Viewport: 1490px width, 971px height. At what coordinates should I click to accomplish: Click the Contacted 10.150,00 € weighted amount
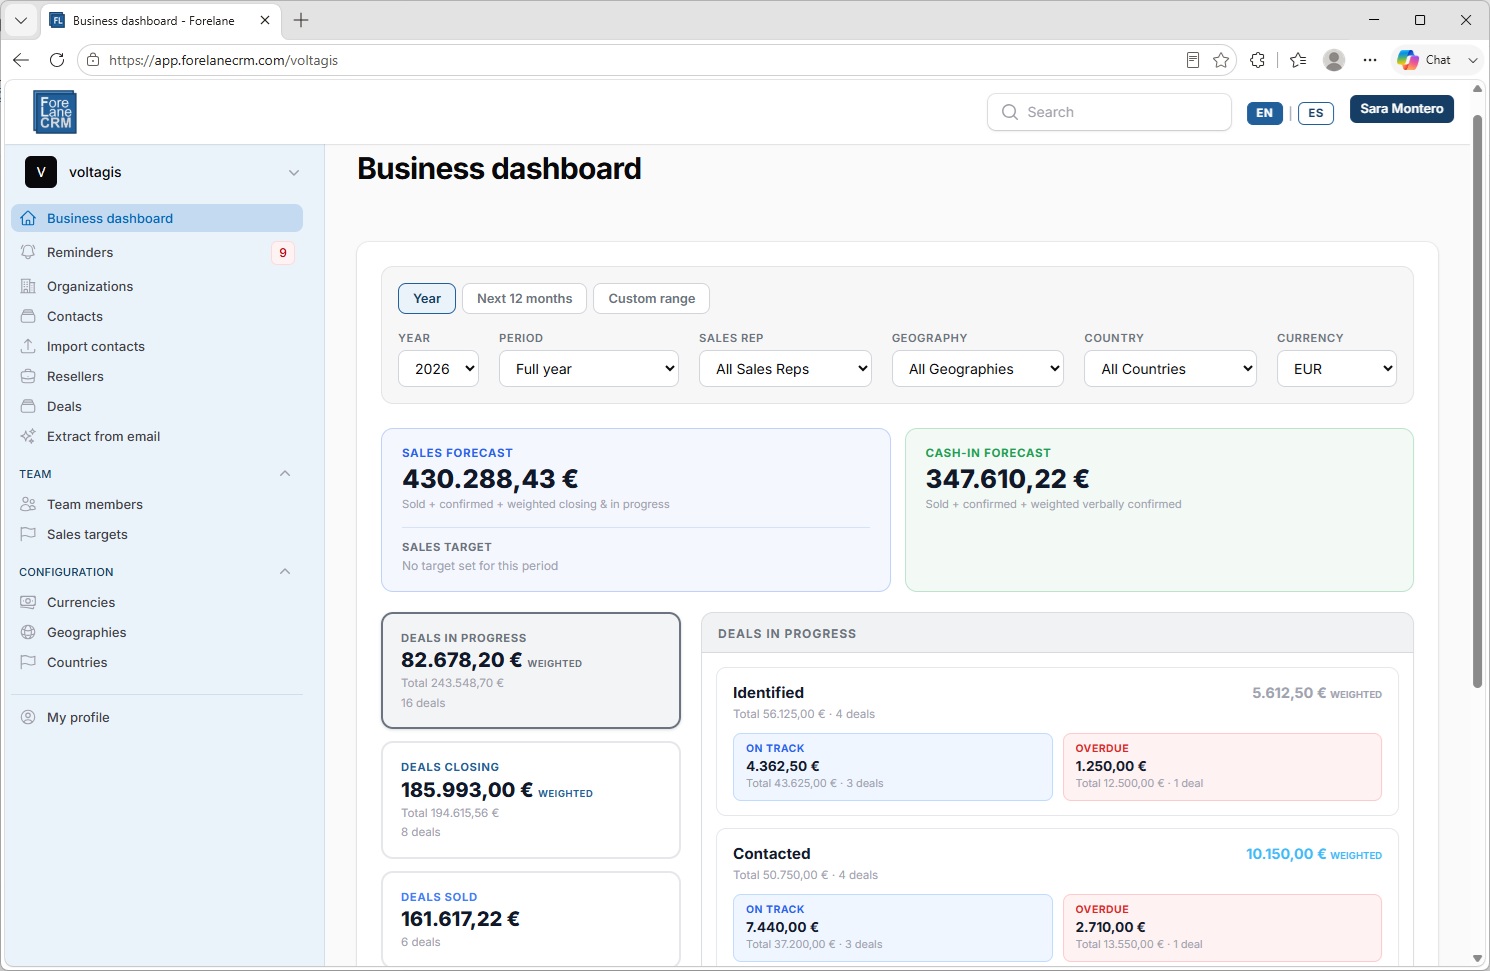point(1286,854)
